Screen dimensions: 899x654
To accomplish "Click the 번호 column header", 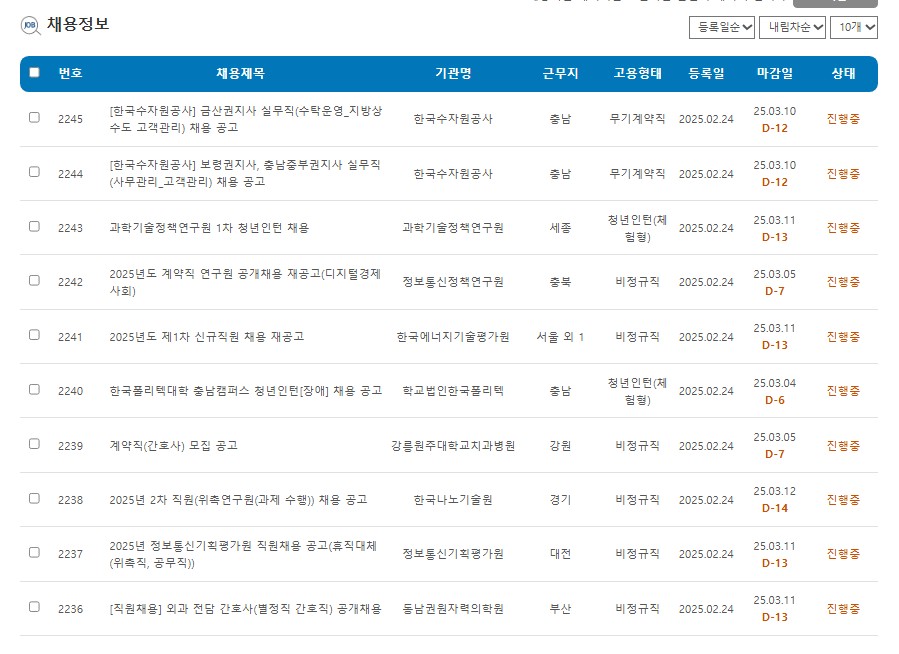I will [69, 73].
